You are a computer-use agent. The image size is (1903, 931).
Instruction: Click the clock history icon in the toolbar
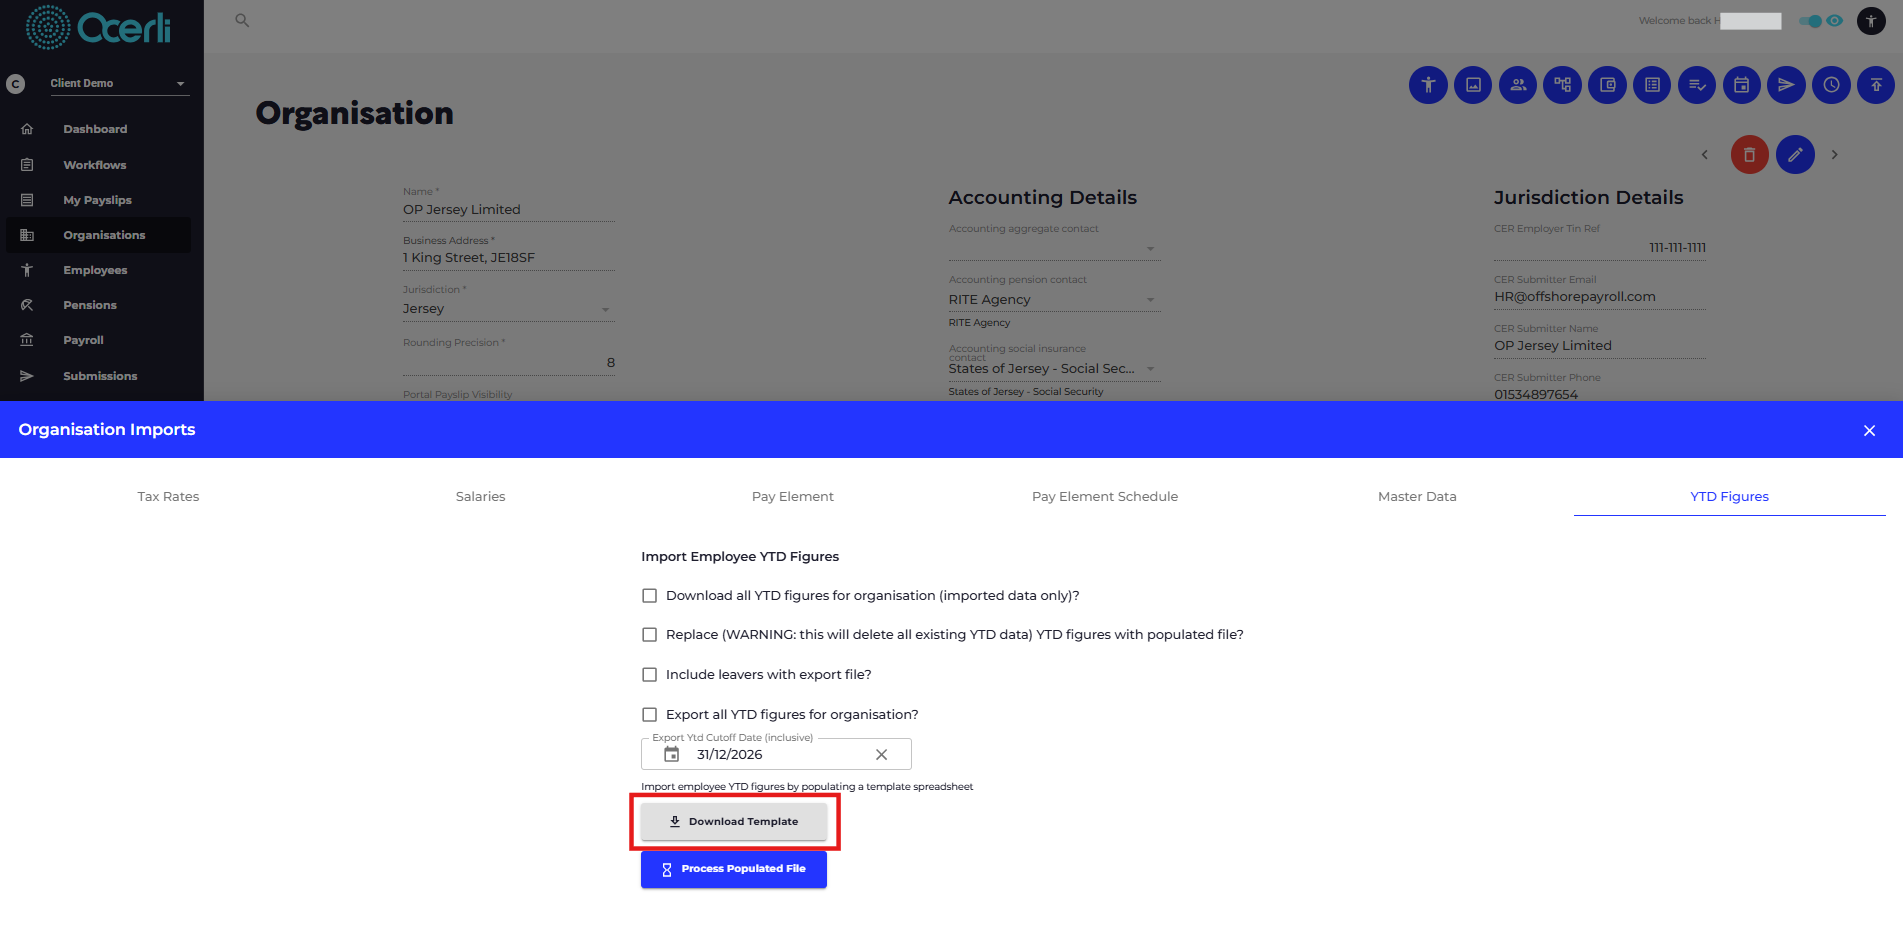(x=1831, y=85)
